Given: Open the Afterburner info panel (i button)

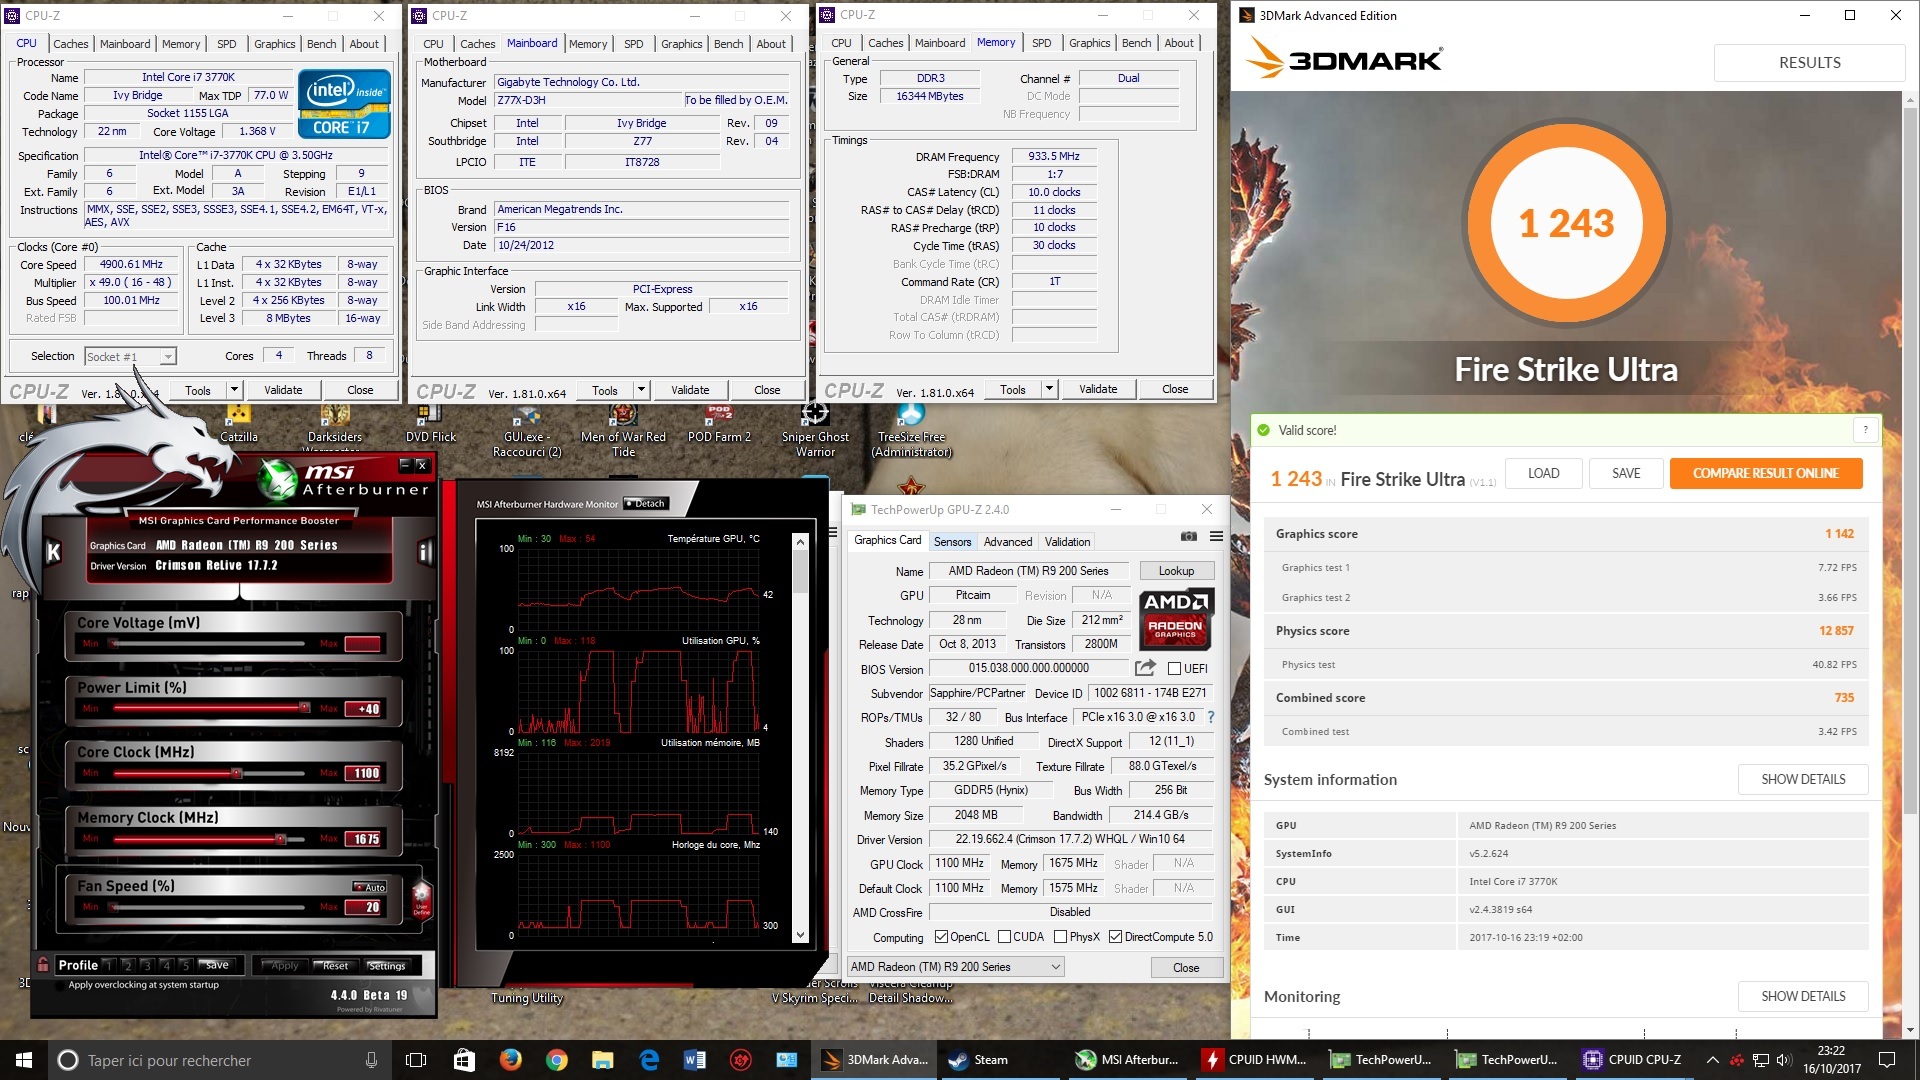Looking at the screenshot, I should [x=424, y=552].
